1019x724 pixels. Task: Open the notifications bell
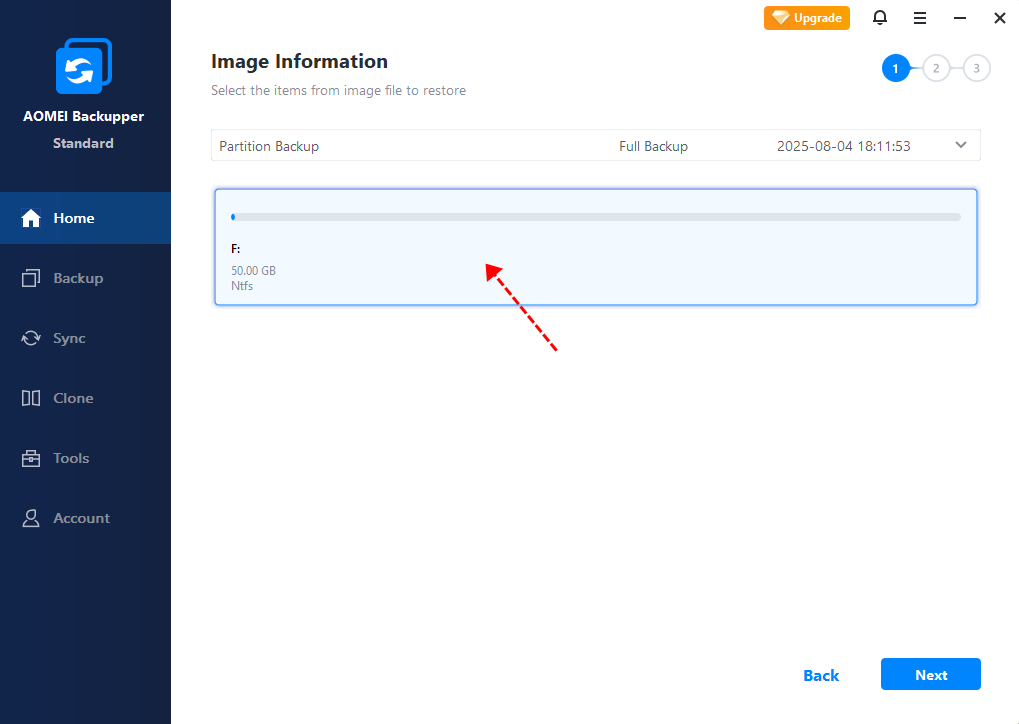(x=880, y=18)
